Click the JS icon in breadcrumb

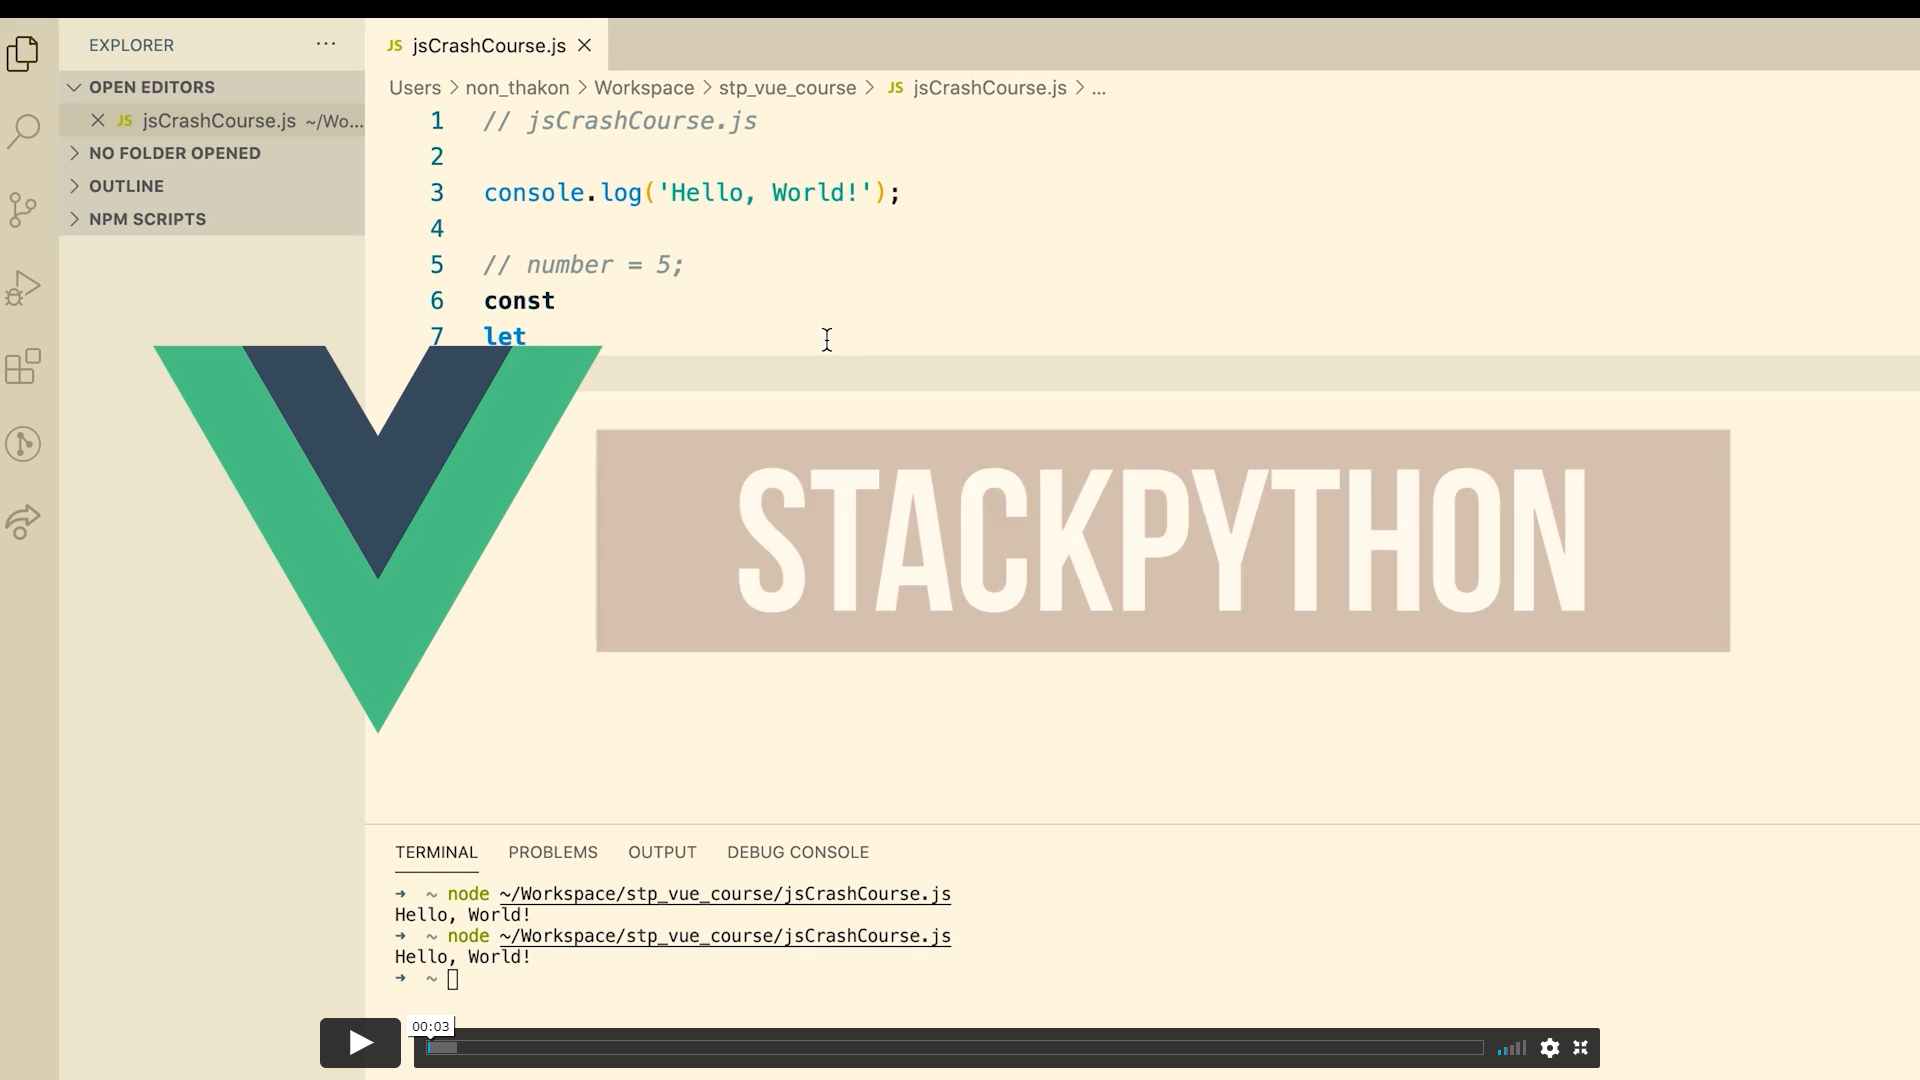click(896, 88)
